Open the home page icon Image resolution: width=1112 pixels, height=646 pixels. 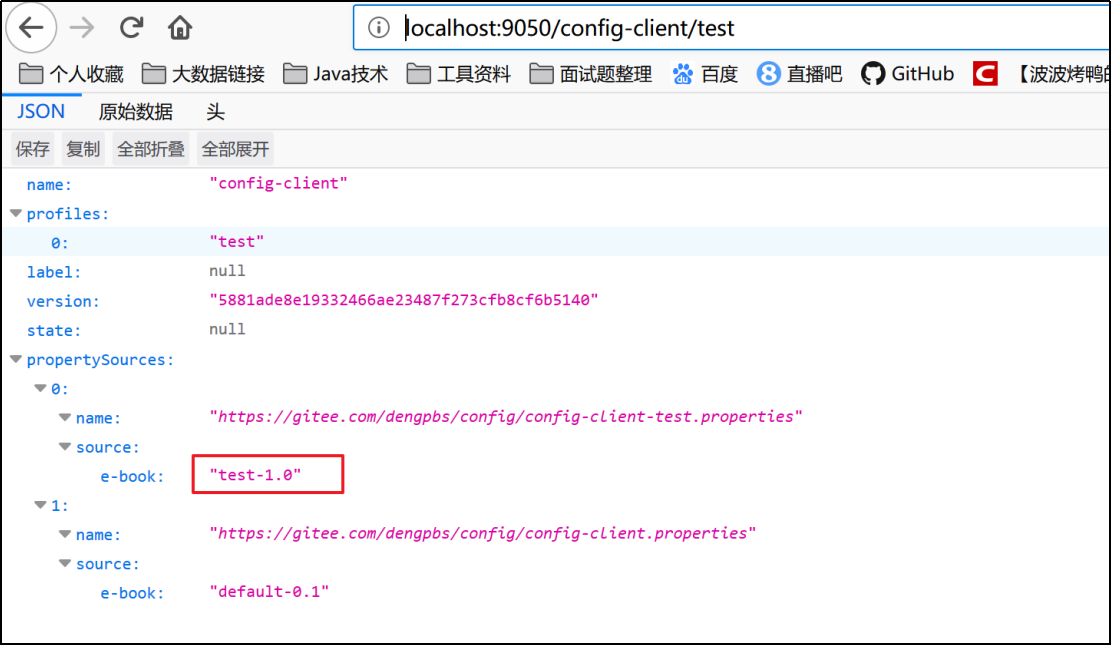click(179, 28)
